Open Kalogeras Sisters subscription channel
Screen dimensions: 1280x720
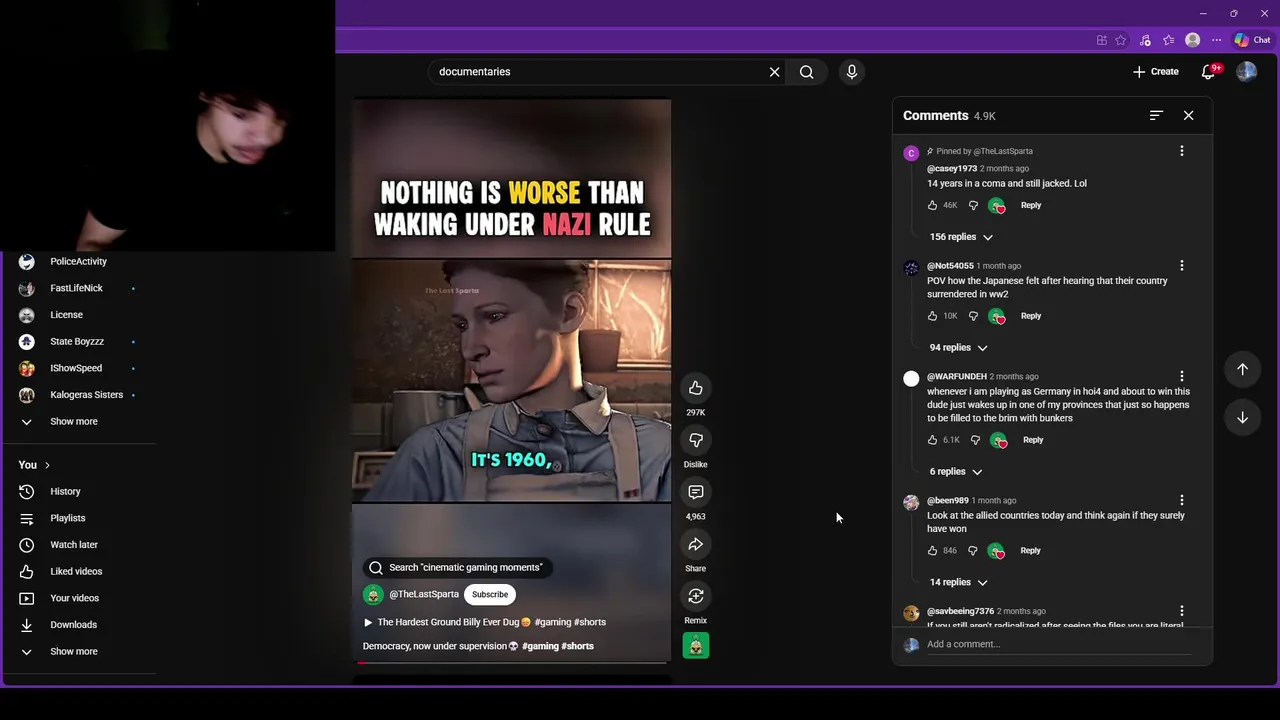coord(86,395)
